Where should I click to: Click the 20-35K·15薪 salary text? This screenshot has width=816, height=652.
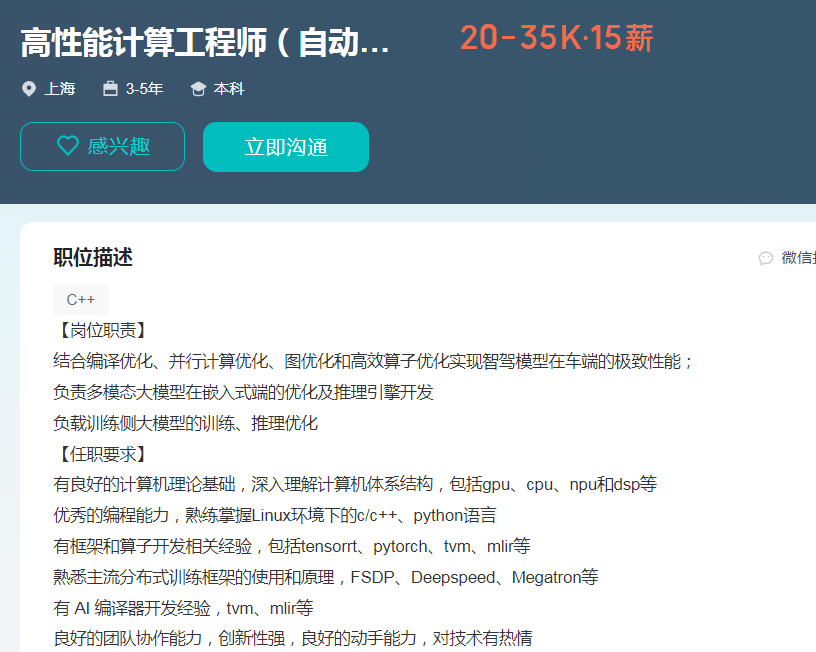pyautogui.click(x=556, y=38)
